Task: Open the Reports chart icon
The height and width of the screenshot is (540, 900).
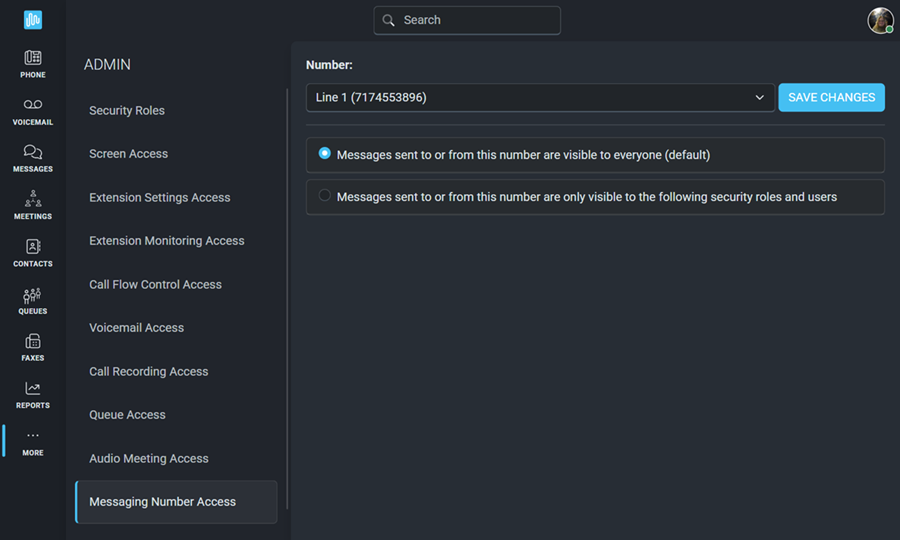Action: pos(33,389)
